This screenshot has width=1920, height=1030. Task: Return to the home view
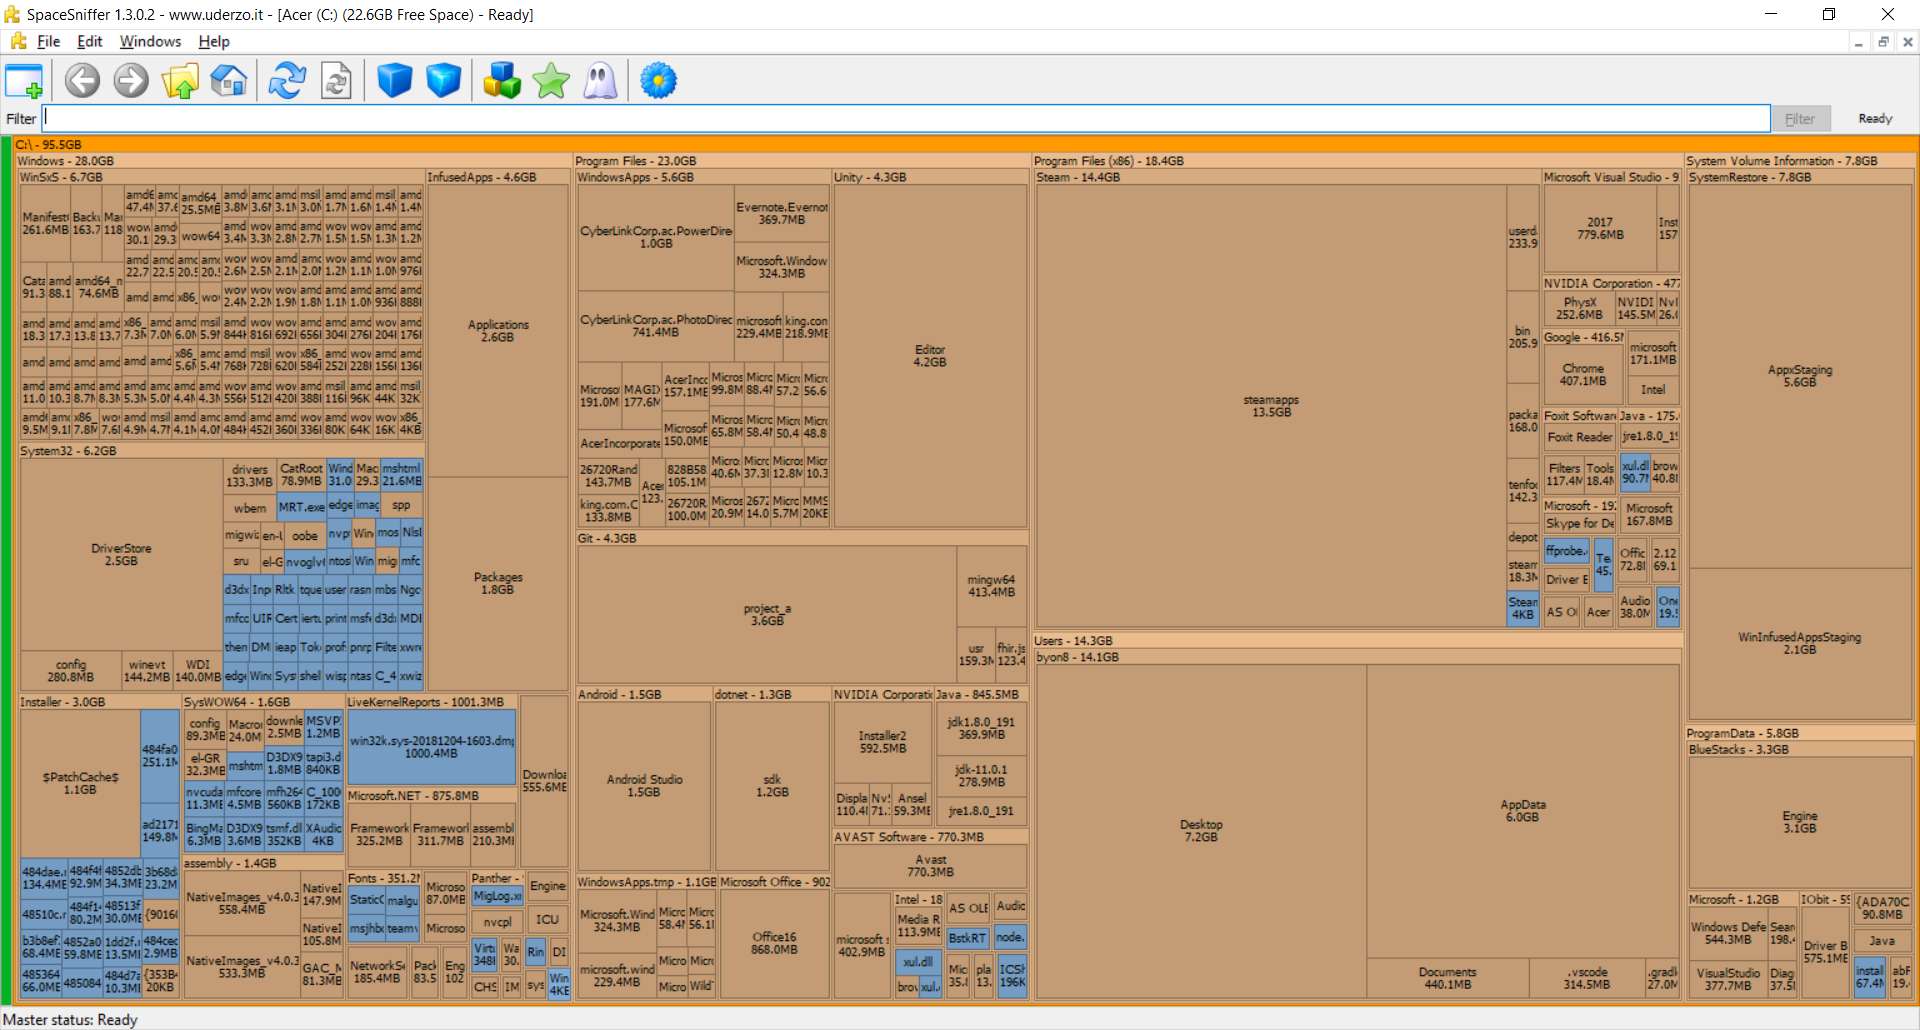tap(229, 80)
